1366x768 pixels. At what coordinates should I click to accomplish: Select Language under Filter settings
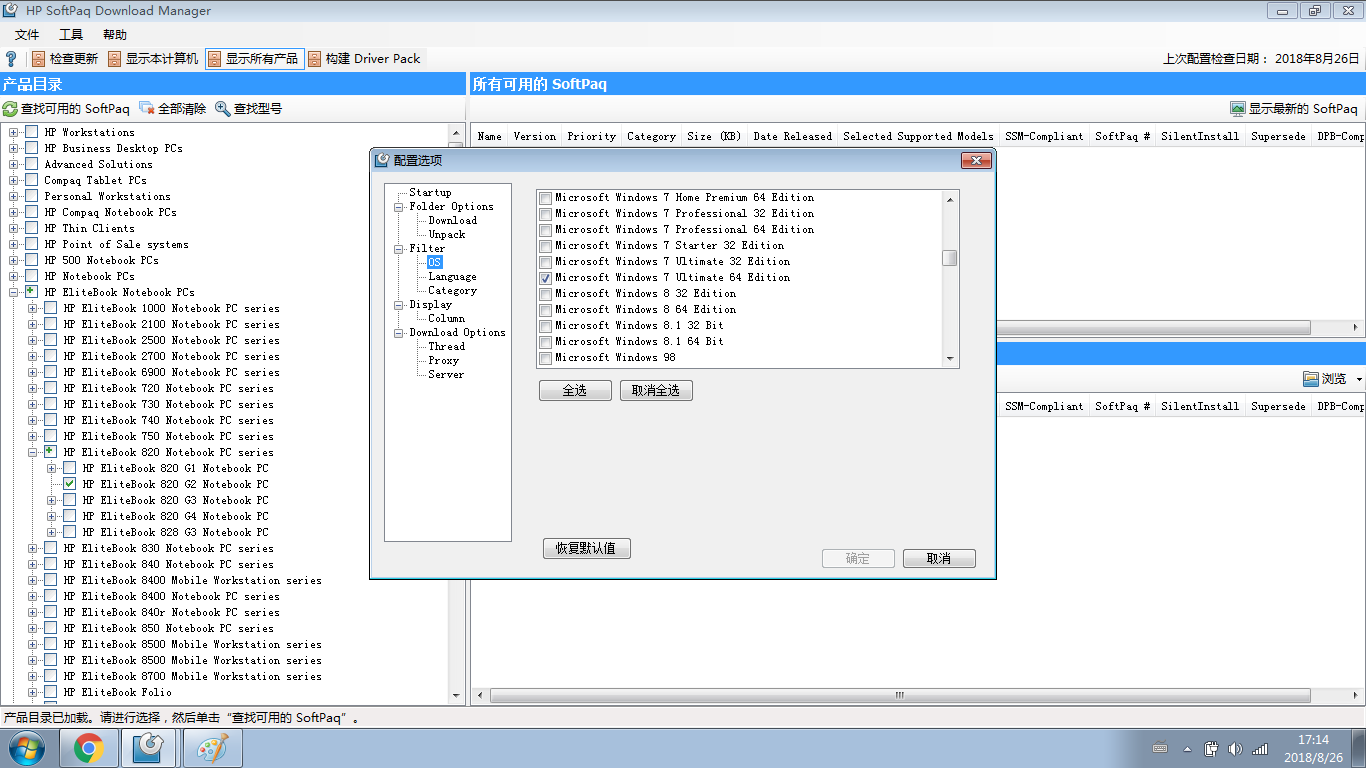(x=452, y=276)
